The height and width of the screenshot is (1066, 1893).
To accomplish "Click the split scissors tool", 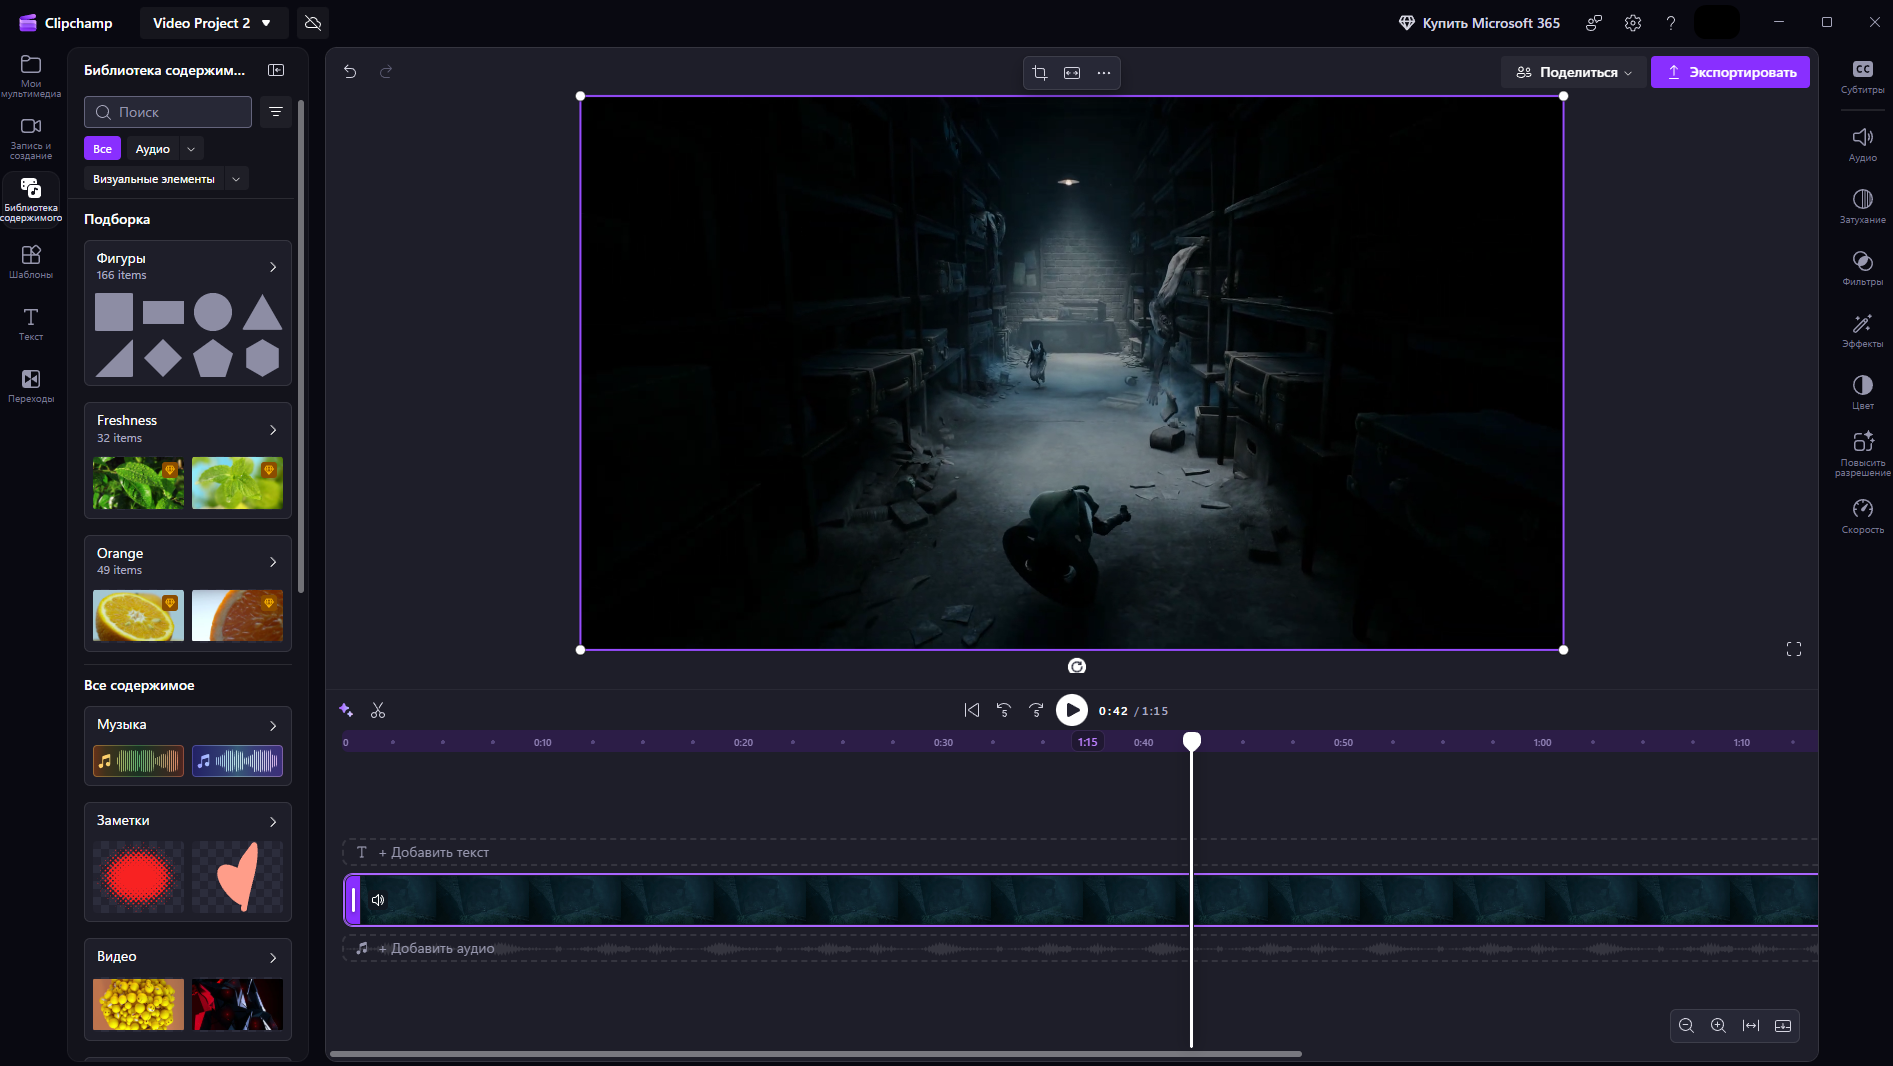I will tap(378, 710).
